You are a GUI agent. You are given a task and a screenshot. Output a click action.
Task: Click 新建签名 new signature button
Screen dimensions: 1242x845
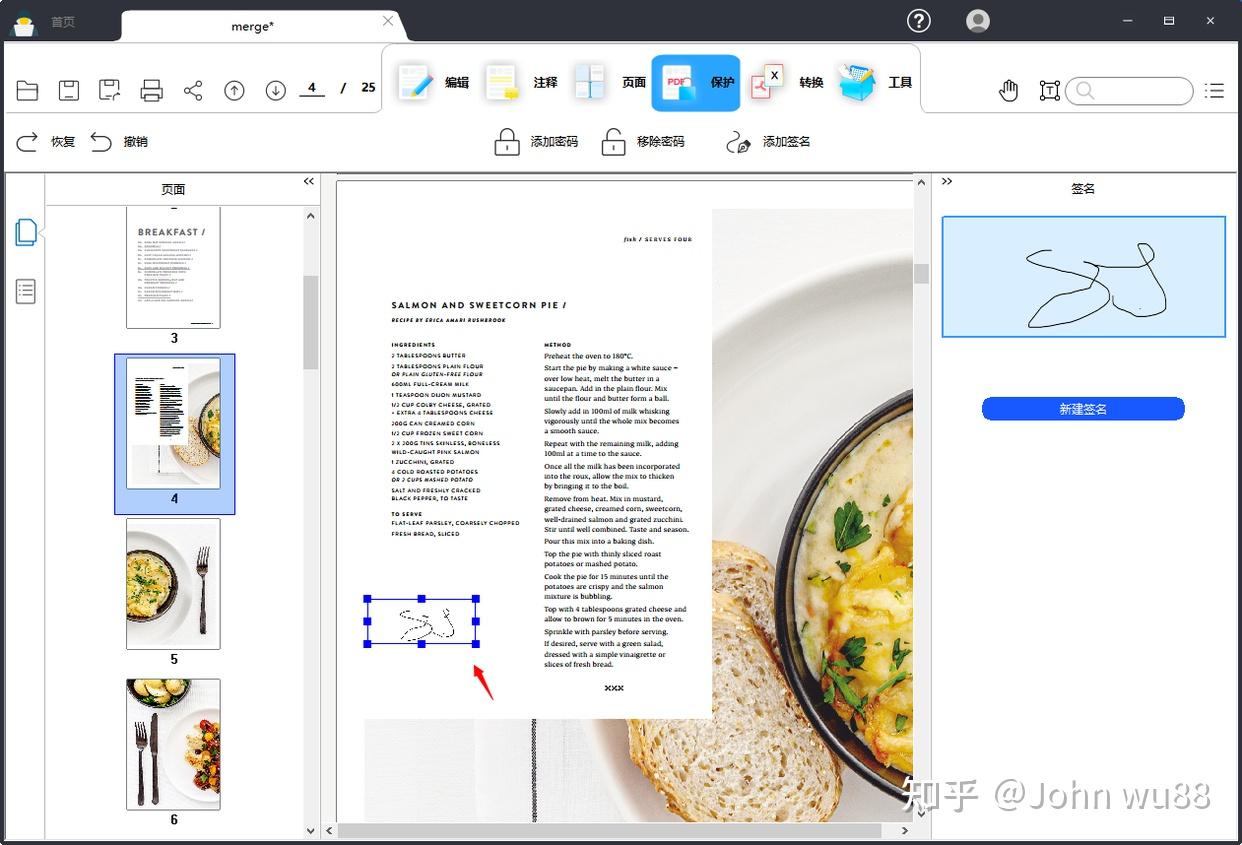pos(1083,409)
